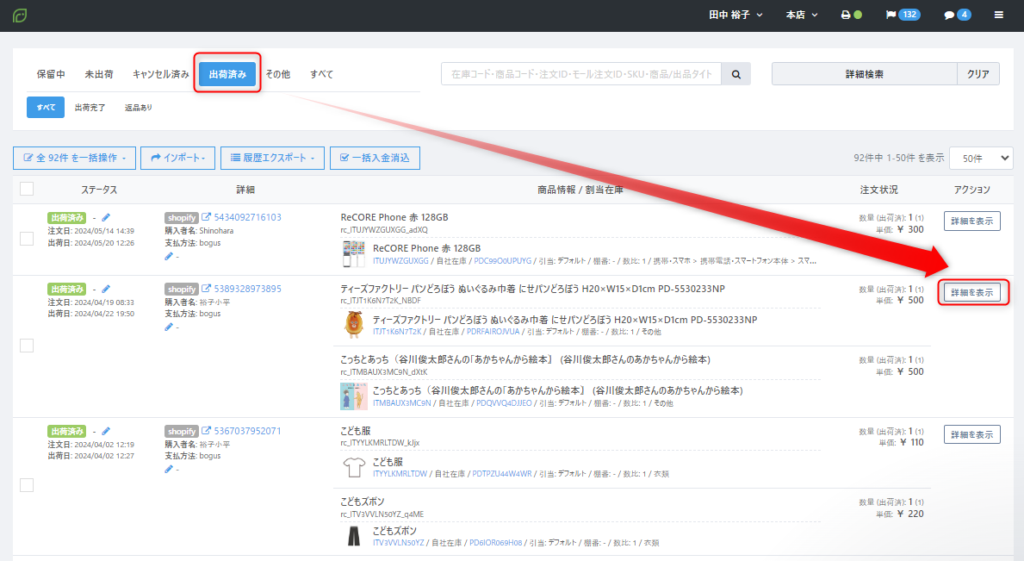
Task: Open order link 5434092716103
Action: [248, 217]
